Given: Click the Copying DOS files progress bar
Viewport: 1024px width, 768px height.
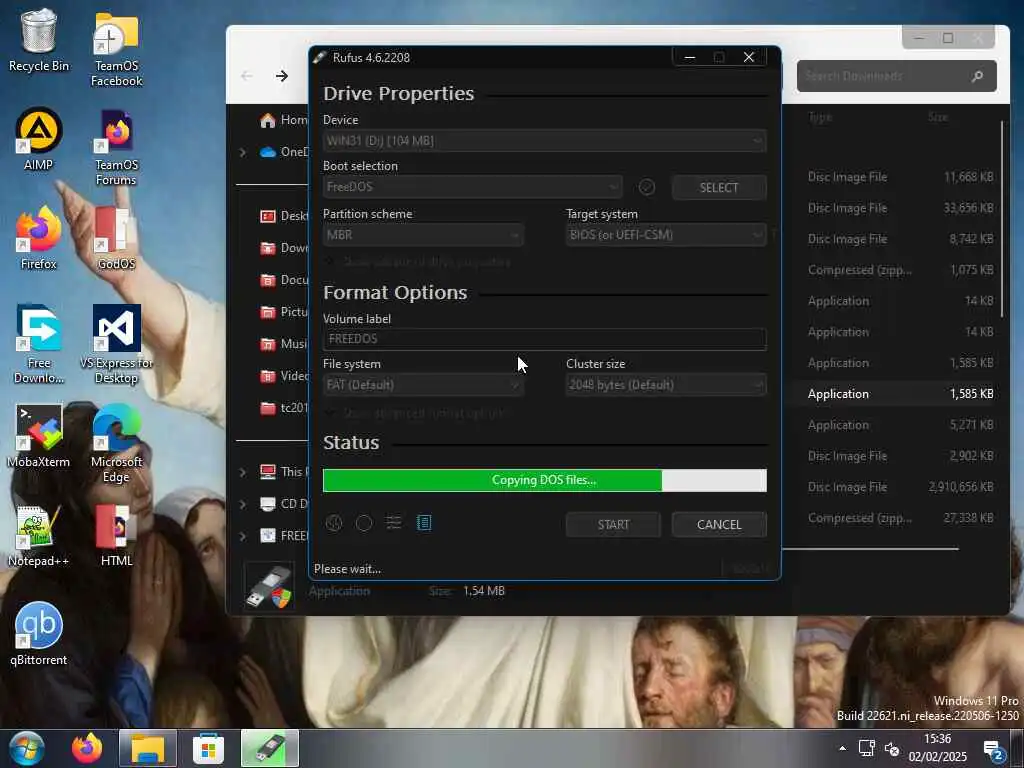Looking at the screenshot, I should tap(545, 480).
